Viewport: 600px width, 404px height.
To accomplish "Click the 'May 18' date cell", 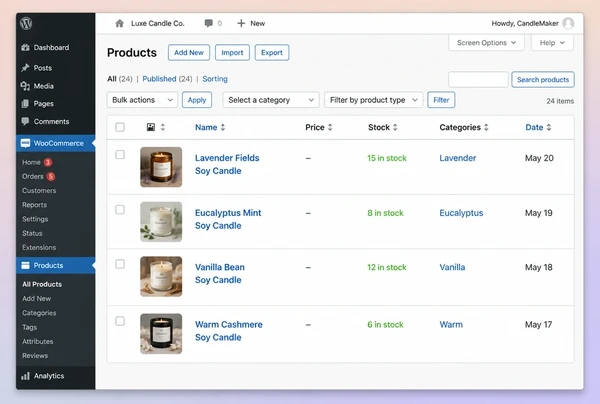I will click(x=538, y=267).
